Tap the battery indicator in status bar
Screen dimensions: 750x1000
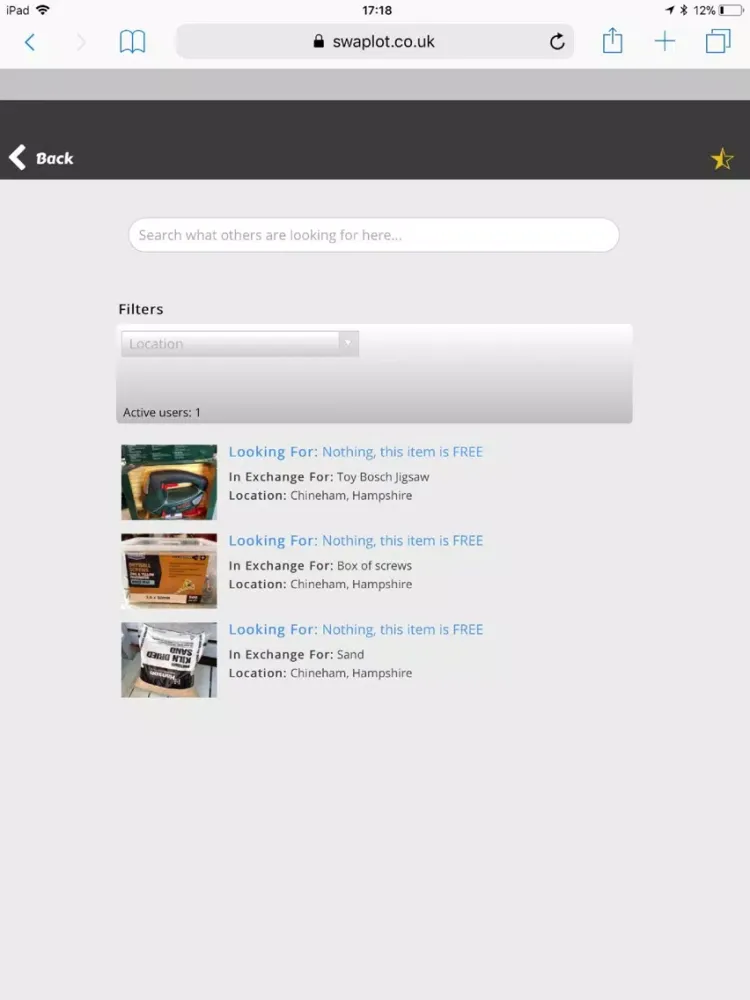click(x=730, y=10)
